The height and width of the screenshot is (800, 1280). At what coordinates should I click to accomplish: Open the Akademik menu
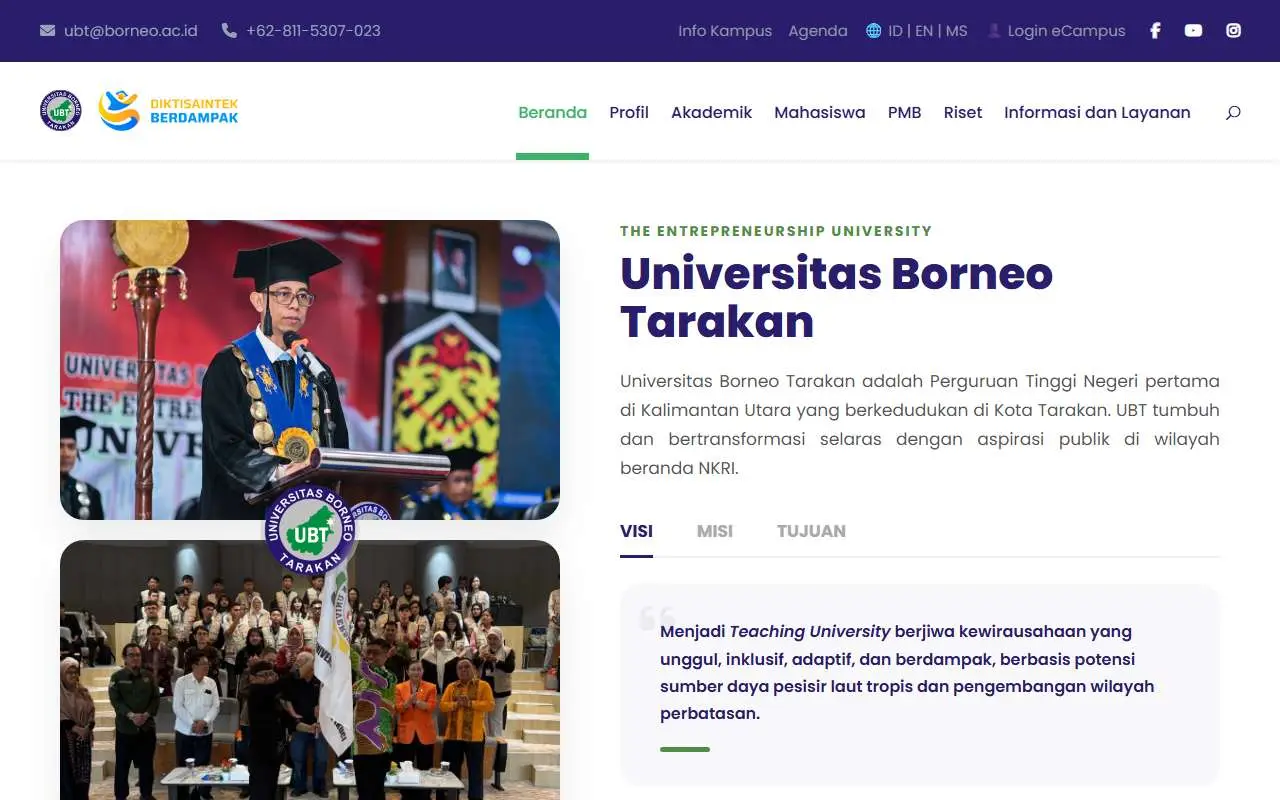[x=711, y=112]
